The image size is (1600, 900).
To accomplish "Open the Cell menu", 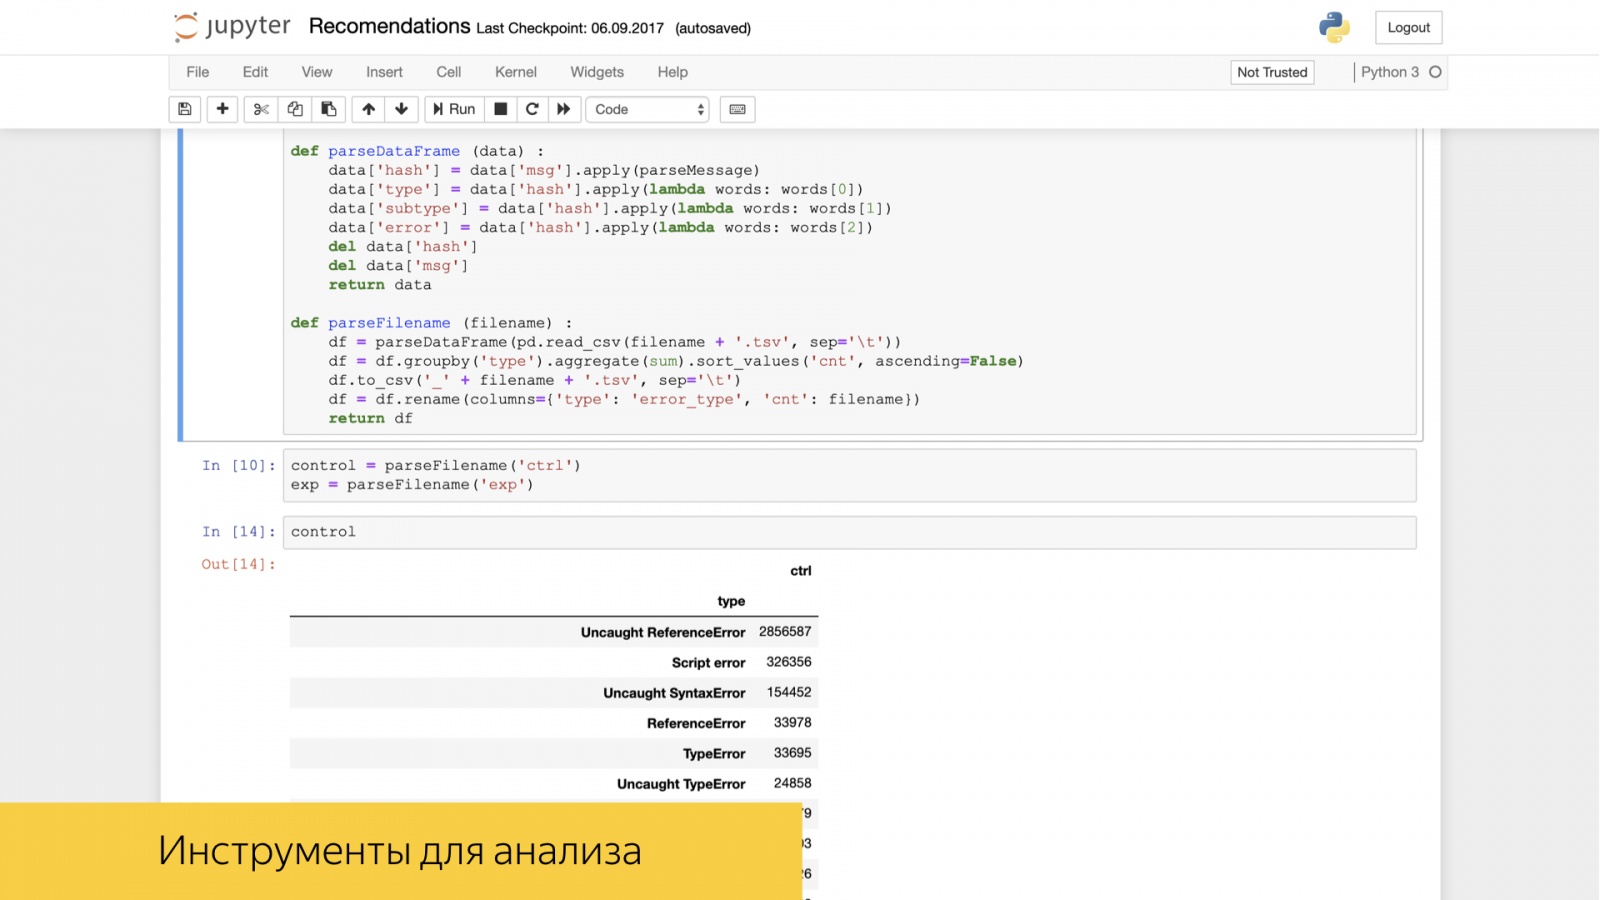I will (x=449, y=72).
